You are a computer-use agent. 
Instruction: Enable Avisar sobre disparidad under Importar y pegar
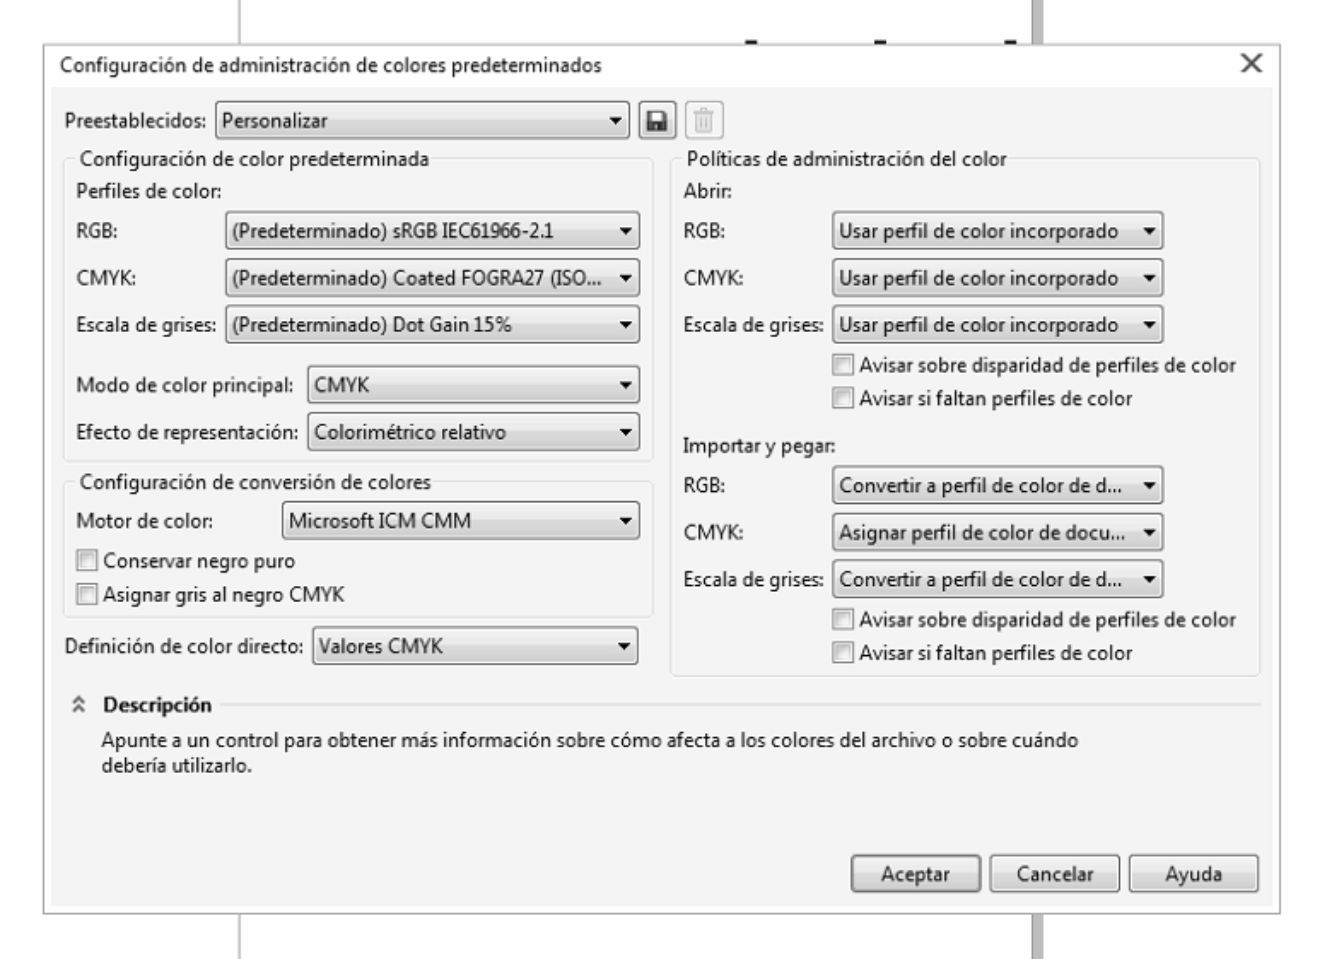(844, 620)
